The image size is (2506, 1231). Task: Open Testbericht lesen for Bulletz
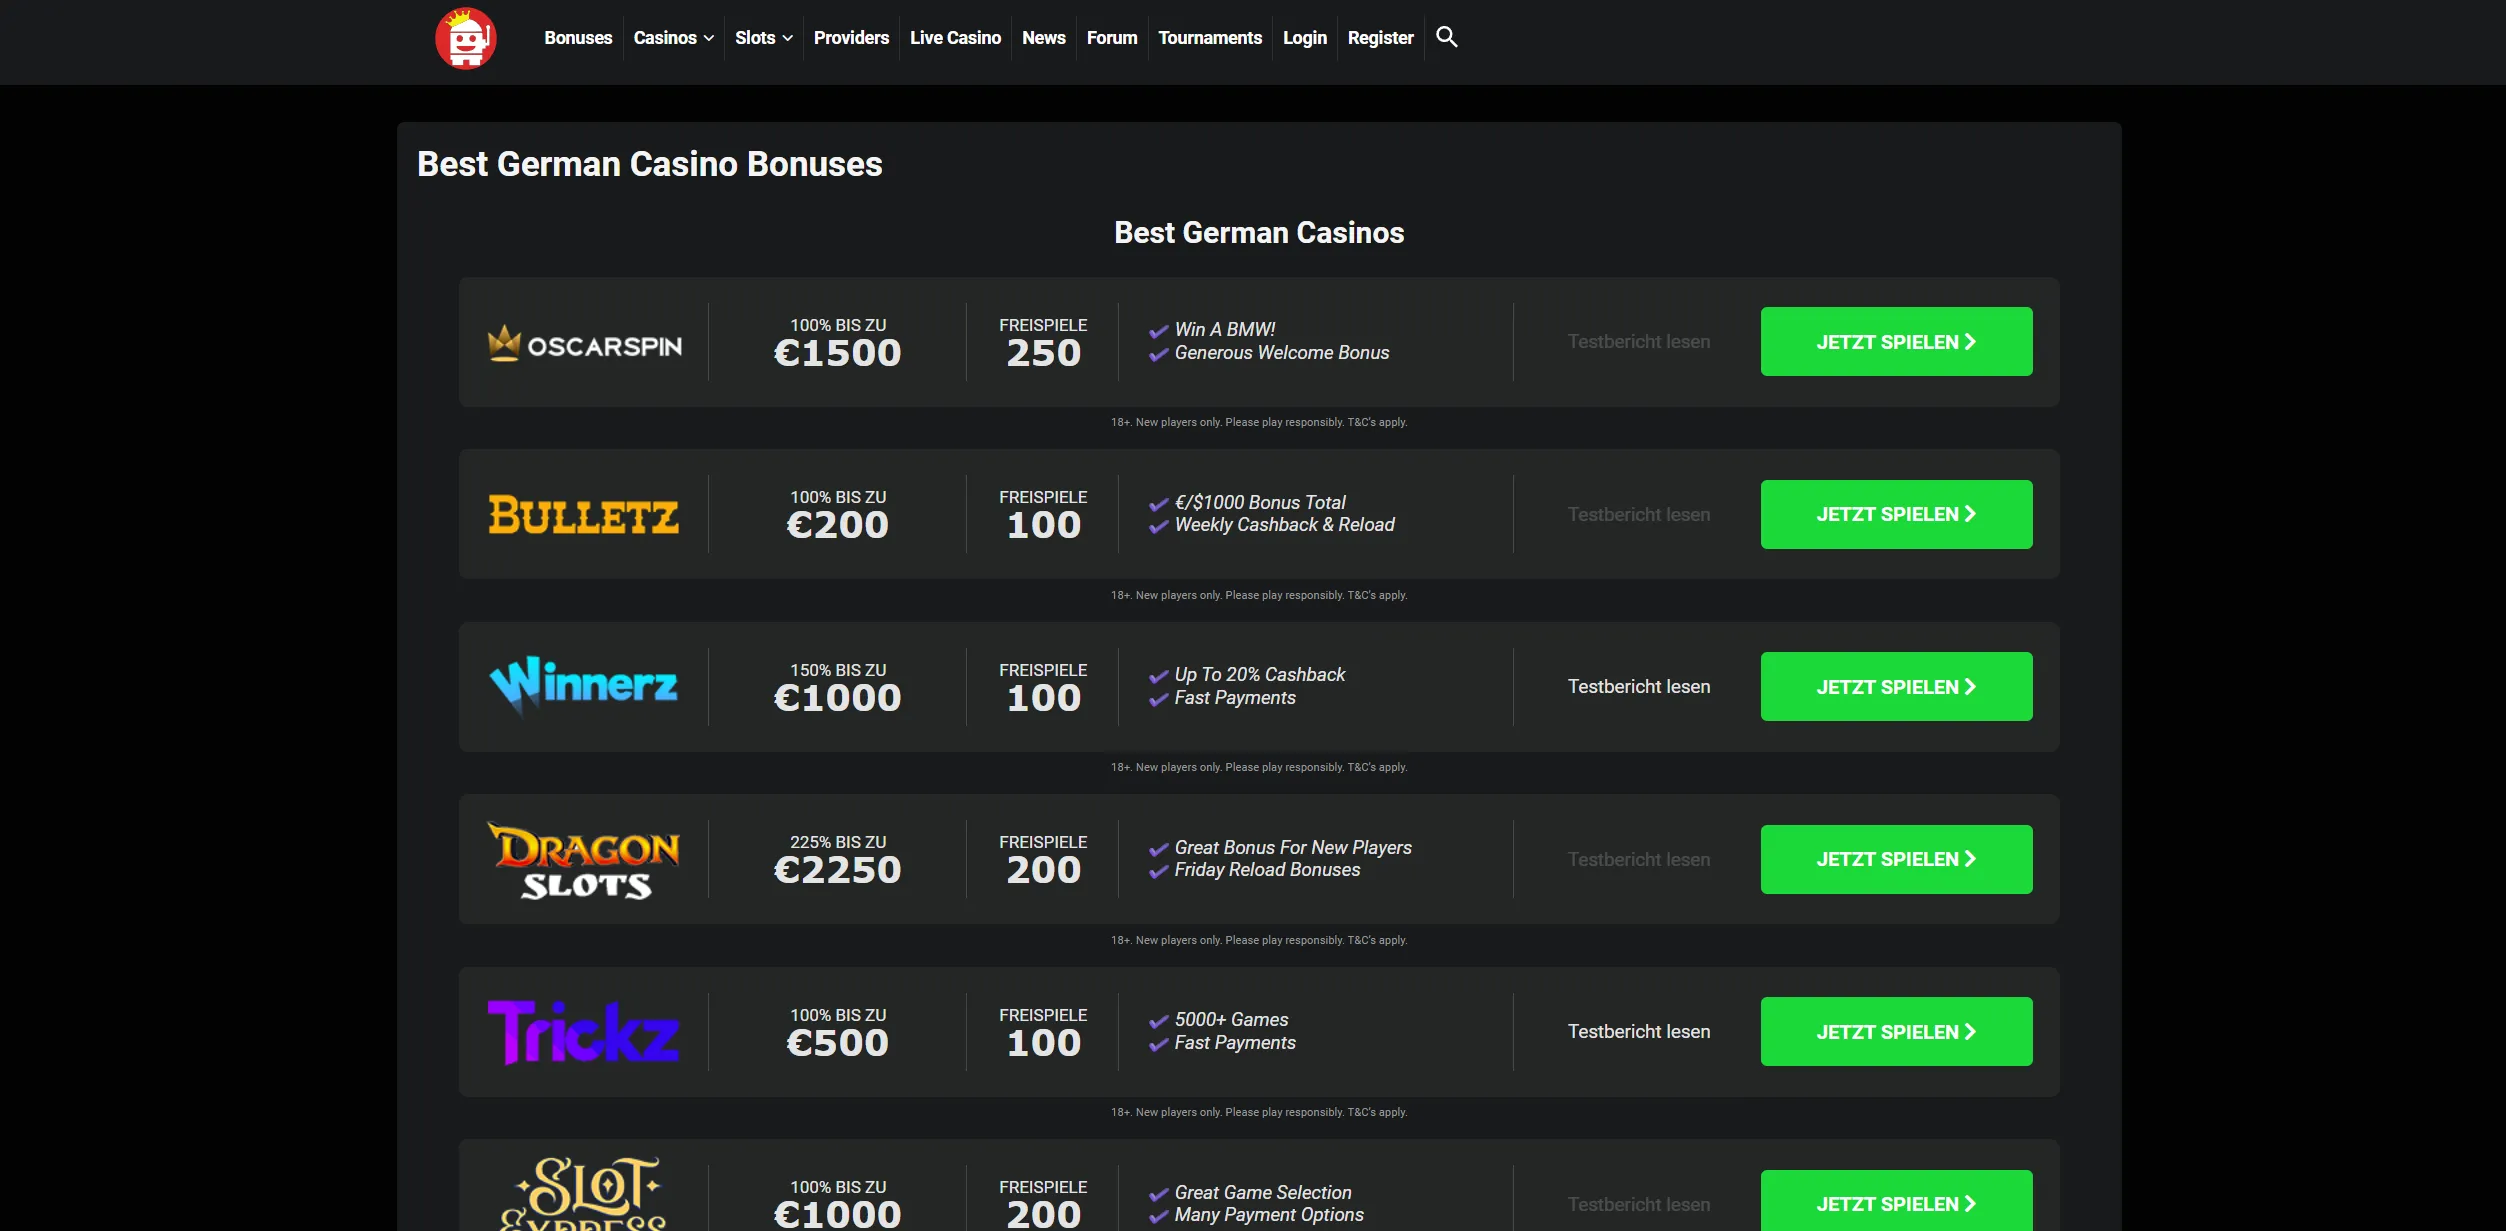(1639, 514)
